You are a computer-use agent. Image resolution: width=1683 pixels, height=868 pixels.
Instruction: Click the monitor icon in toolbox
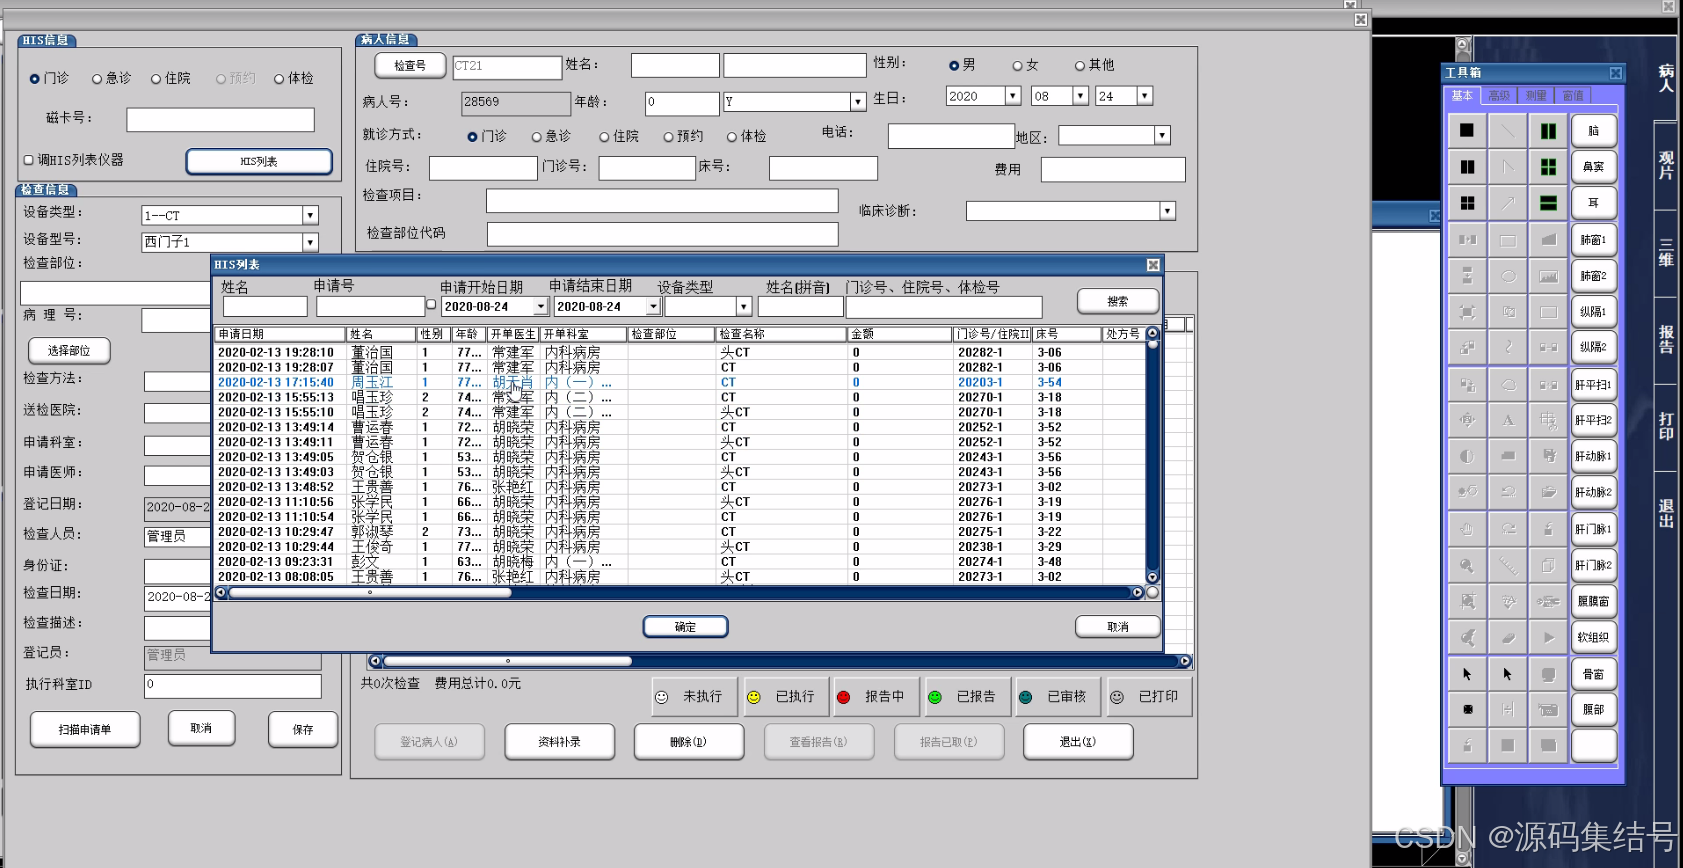pos(1548,674)
